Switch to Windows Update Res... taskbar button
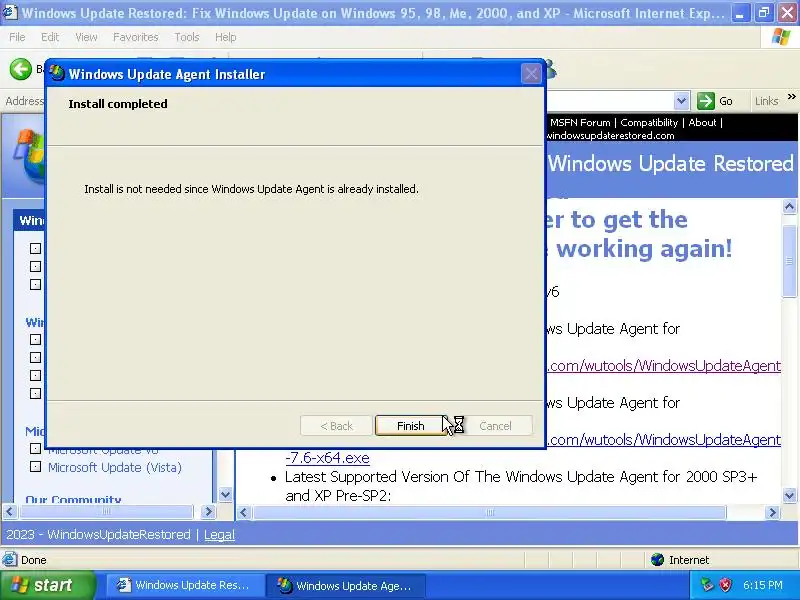This screenshot has width=800, height=600. 184,585
